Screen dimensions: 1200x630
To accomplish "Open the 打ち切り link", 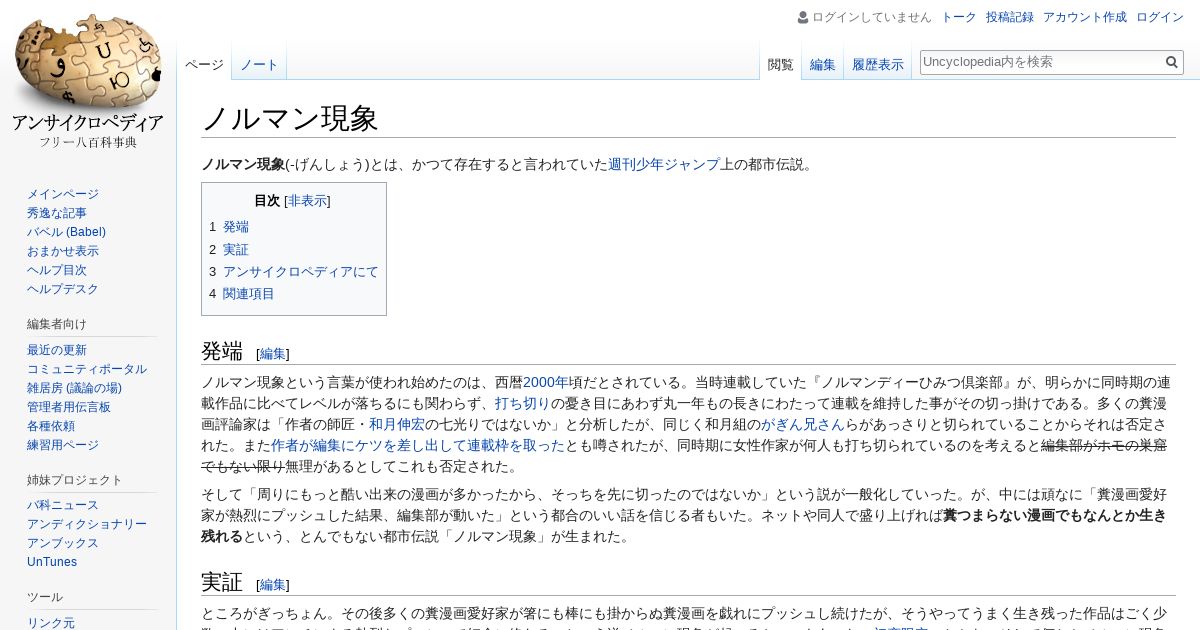I will click(522, 403).
